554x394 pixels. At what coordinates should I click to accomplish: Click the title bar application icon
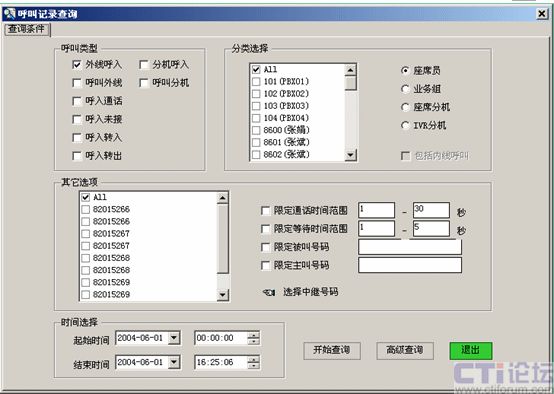[10, 14]
